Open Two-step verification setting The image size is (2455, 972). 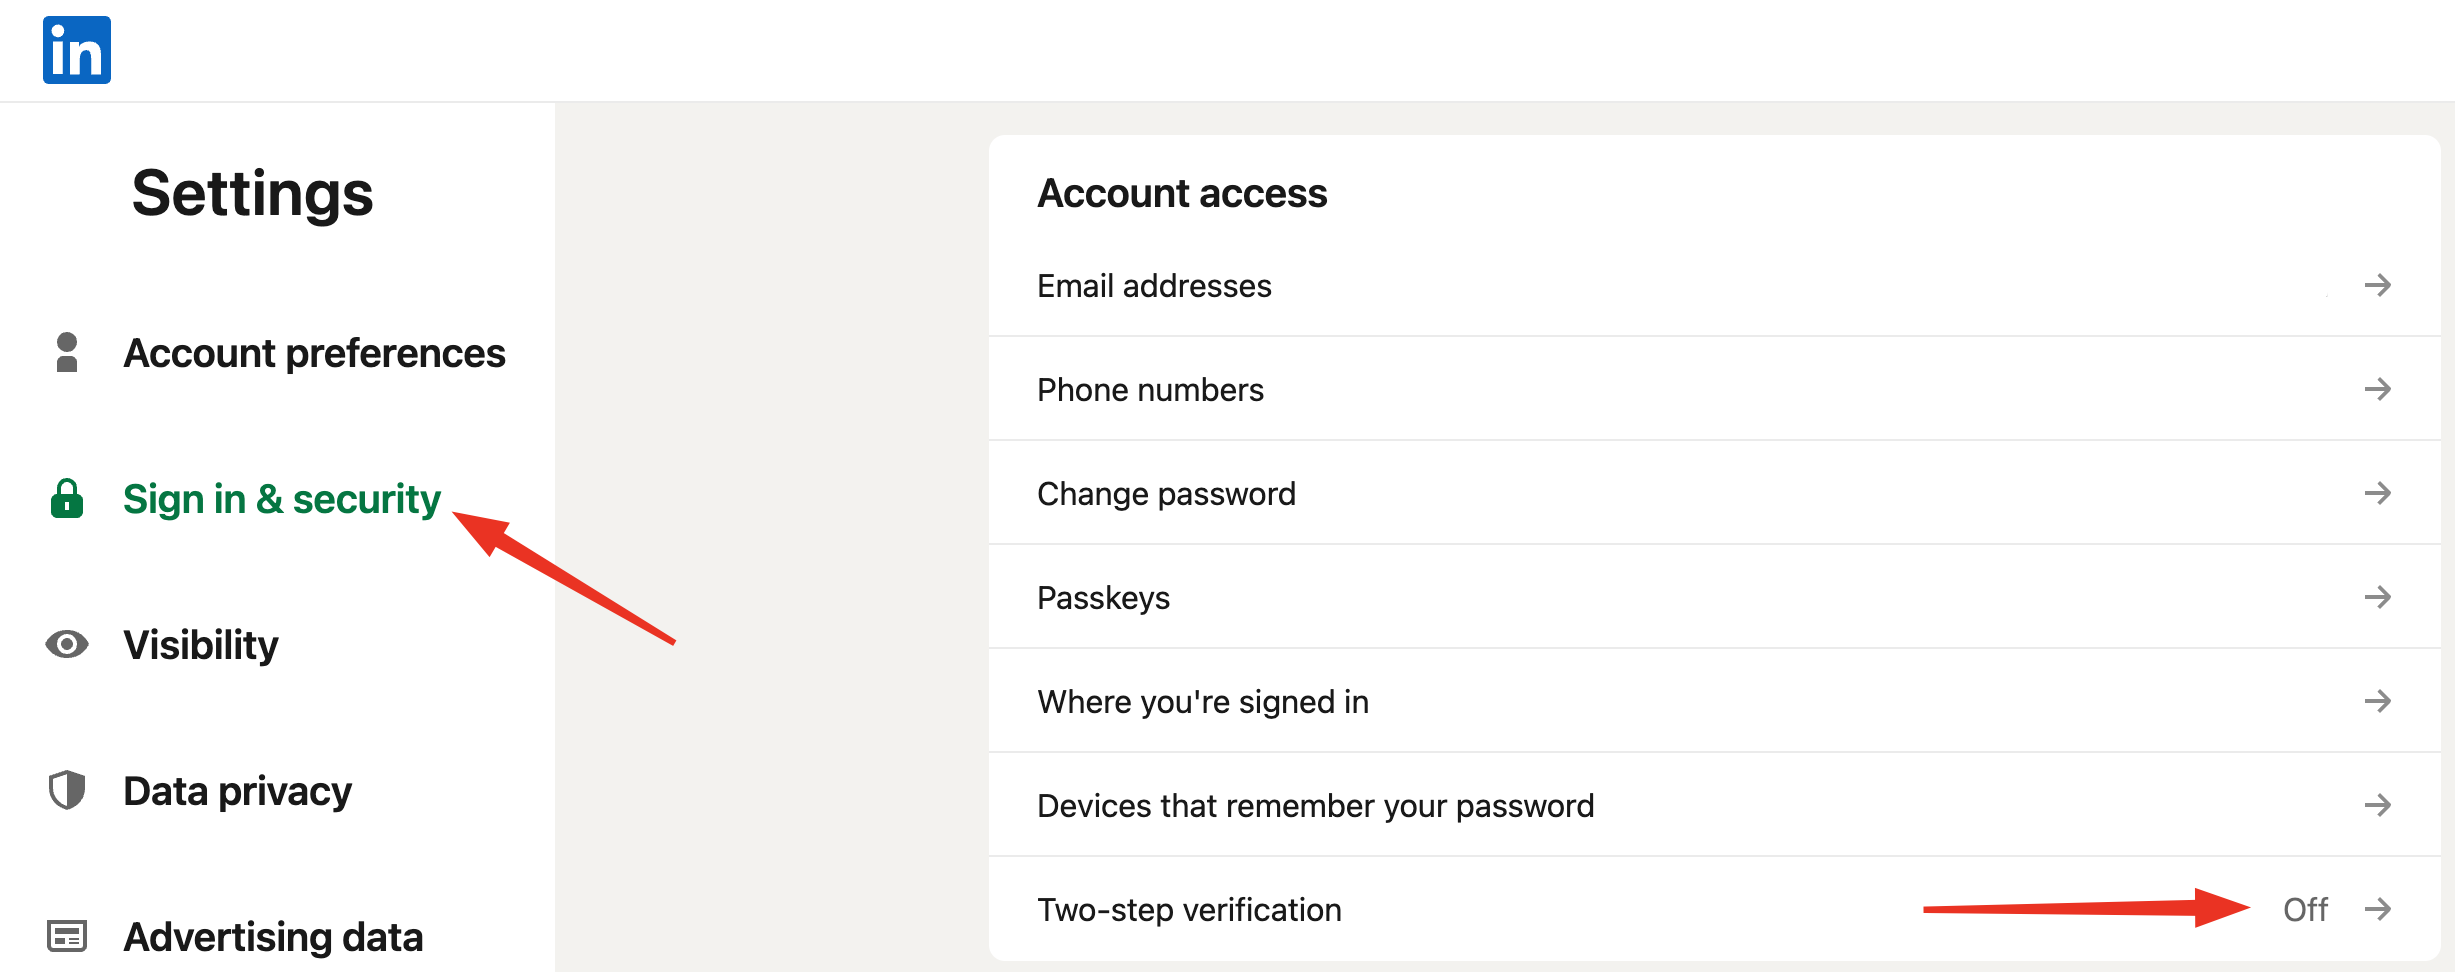[1714, 909]
